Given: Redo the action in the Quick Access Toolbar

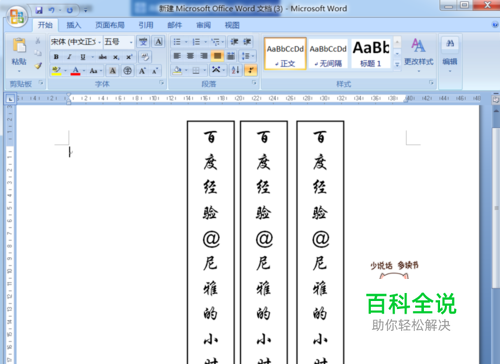Looking at the screenshot, I should 70,10.
